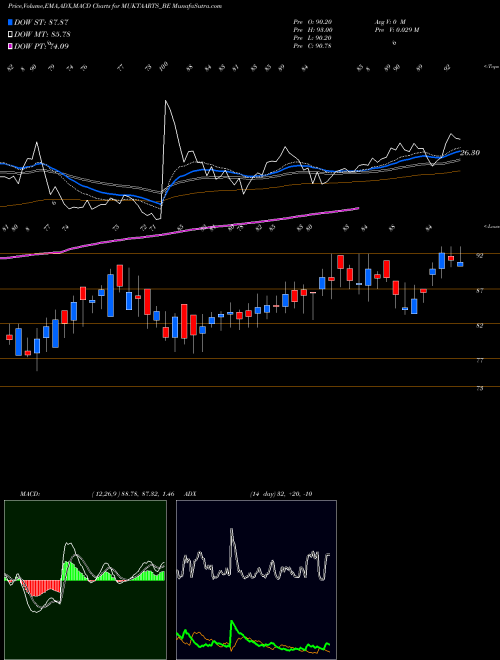The width and height of the screenshot is (500, 660).
Task: Click the last blue candlestick on the chart
Action: [x=460, y=264]
